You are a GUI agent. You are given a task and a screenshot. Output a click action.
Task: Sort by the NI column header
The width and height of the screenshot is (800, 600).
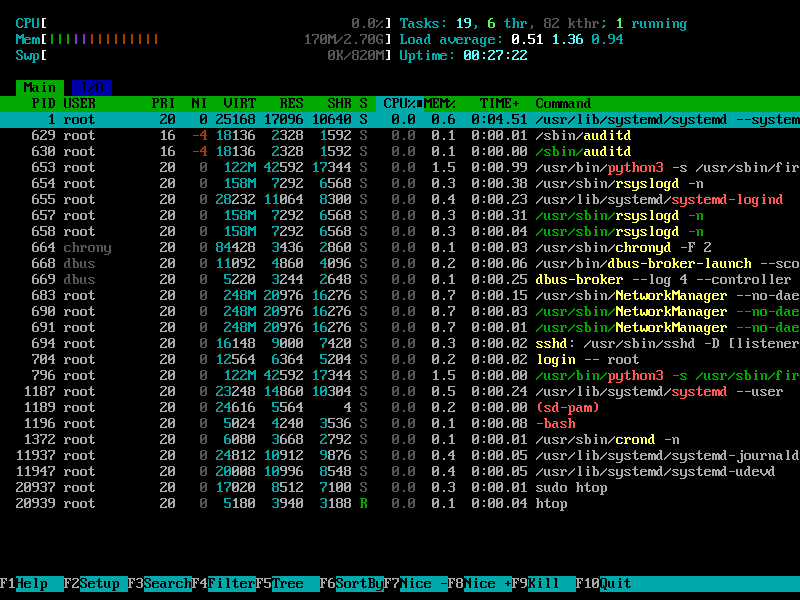199,104
